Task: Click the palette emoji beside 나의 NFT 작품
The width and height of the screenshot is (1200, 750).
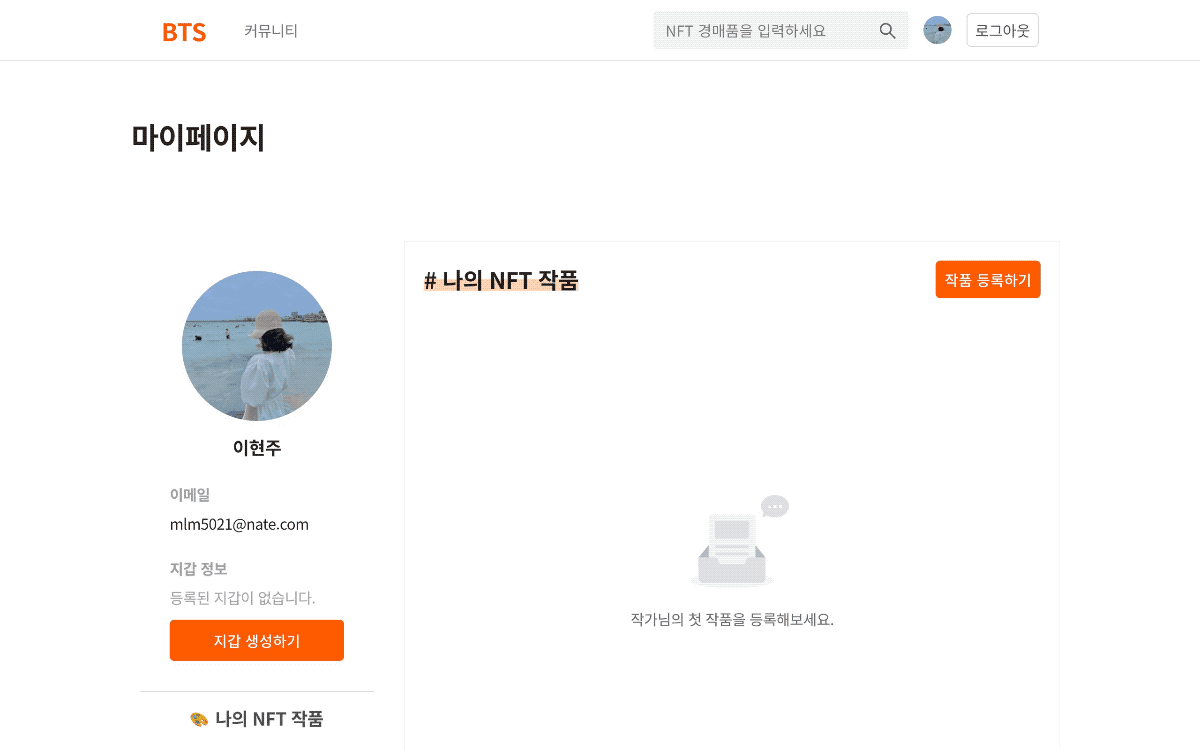Action: click(x=199, y=719)
